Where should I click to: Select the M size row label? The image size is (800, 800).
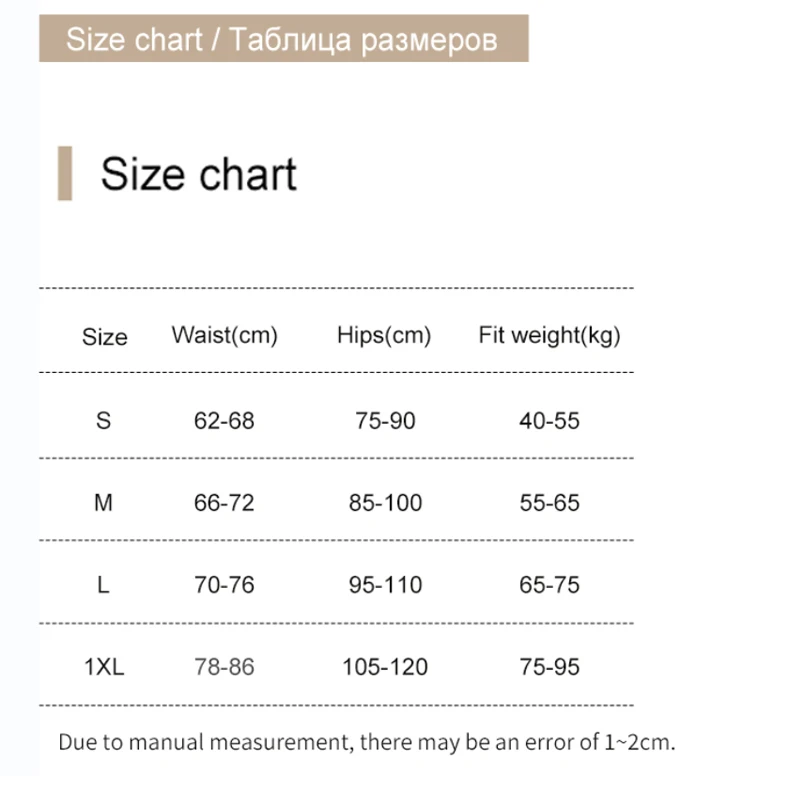(x=104, y=503)
